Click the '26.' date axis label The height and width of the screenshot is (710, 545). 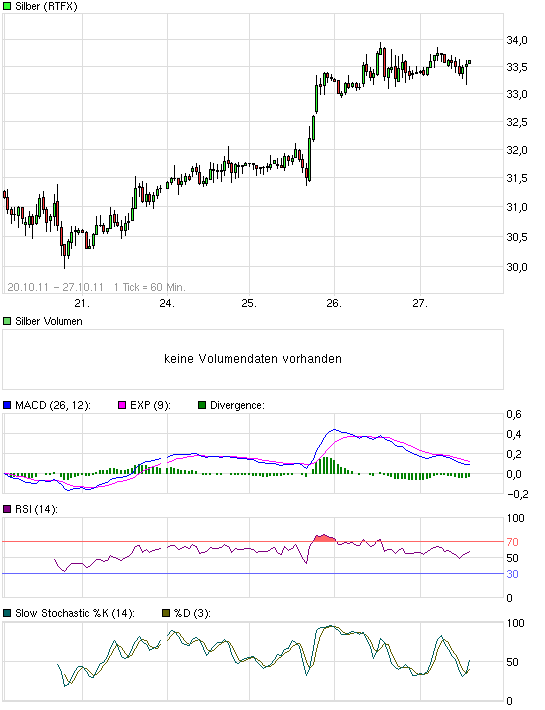(334, 303)
